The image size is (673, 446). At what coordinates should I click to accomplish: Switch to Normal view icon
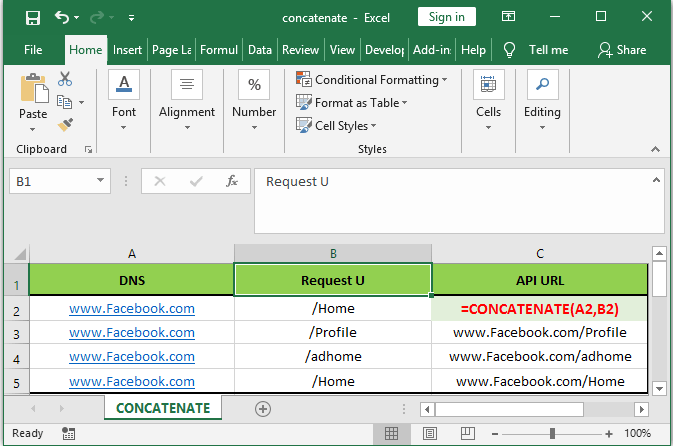[x=391, y=434]
